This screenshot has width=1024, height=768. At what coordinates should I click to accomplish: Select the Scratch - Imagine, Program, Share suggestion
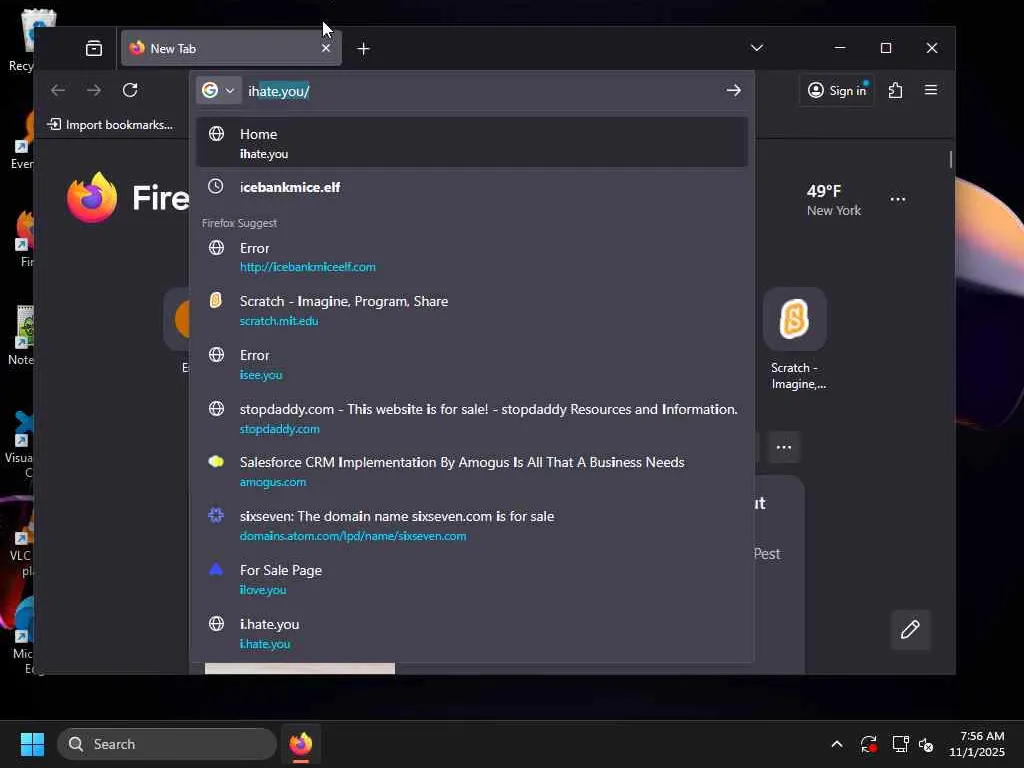point(472,310)
